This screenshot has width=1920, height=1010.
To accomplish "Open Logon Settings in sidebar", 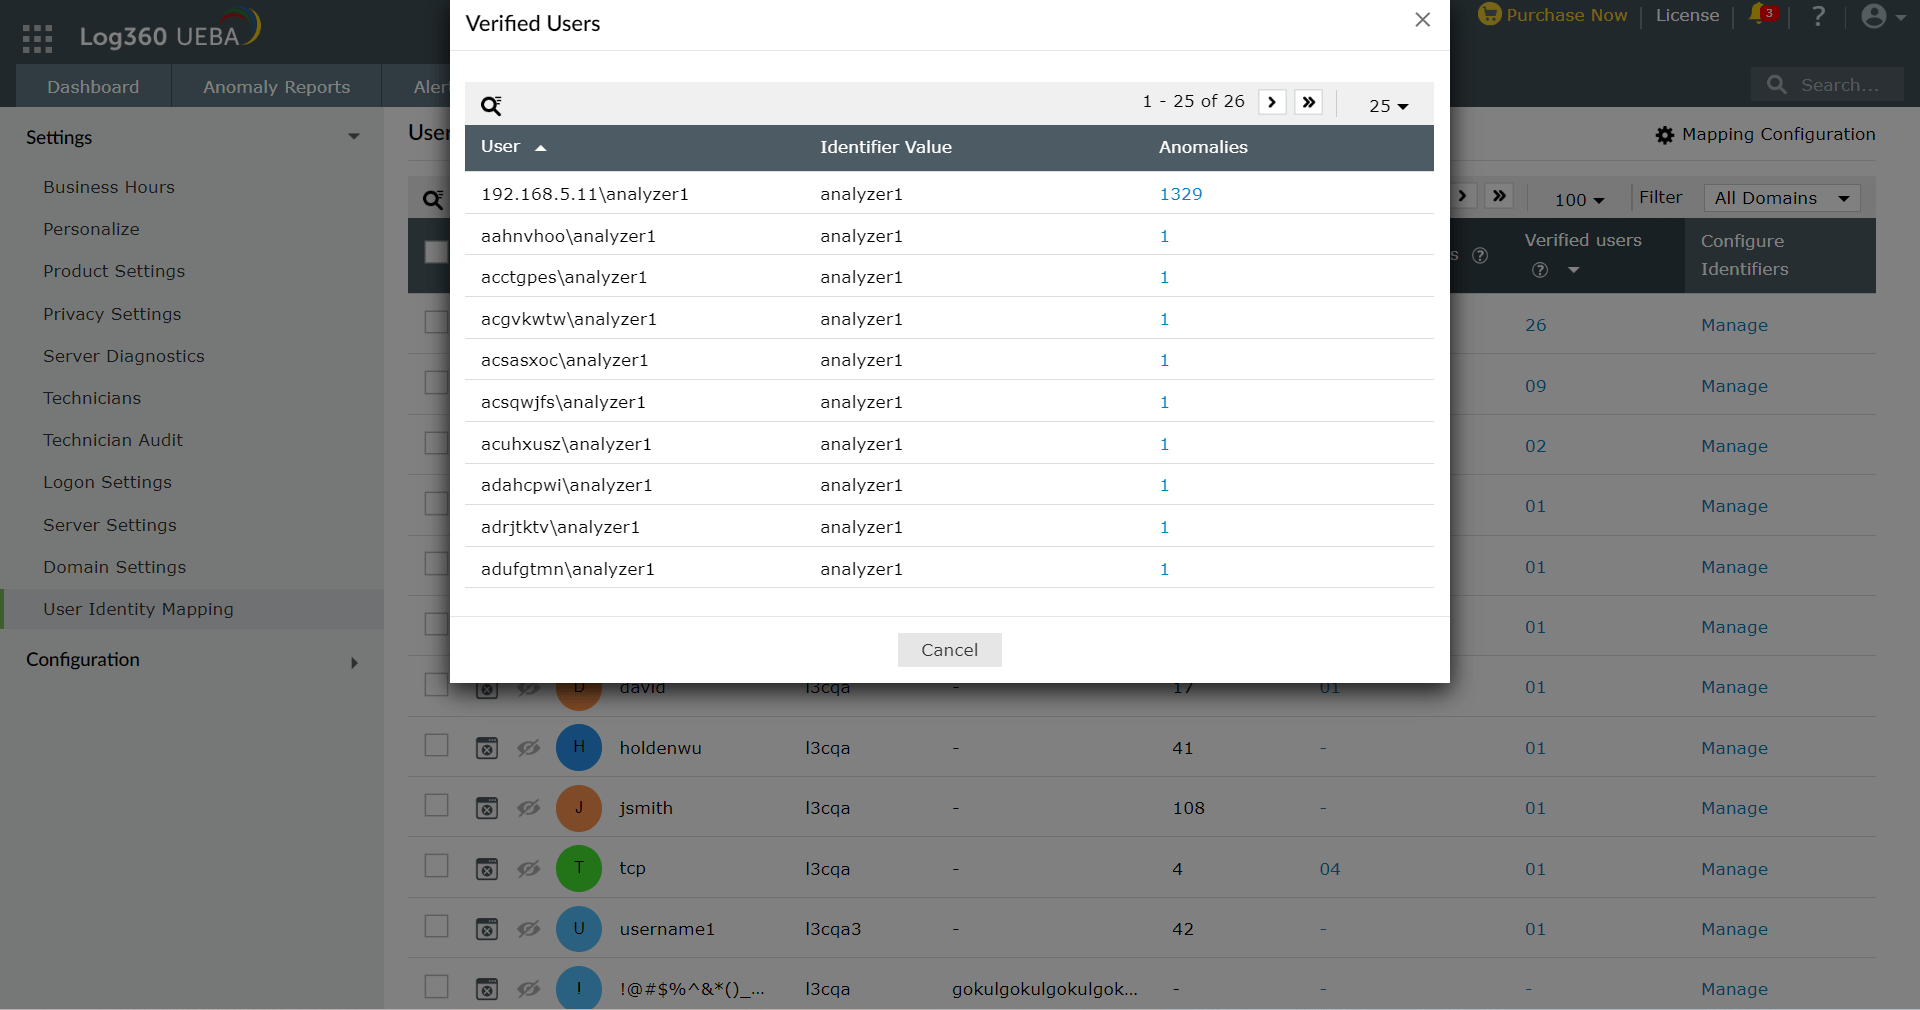I will click(x=107, y=482).
